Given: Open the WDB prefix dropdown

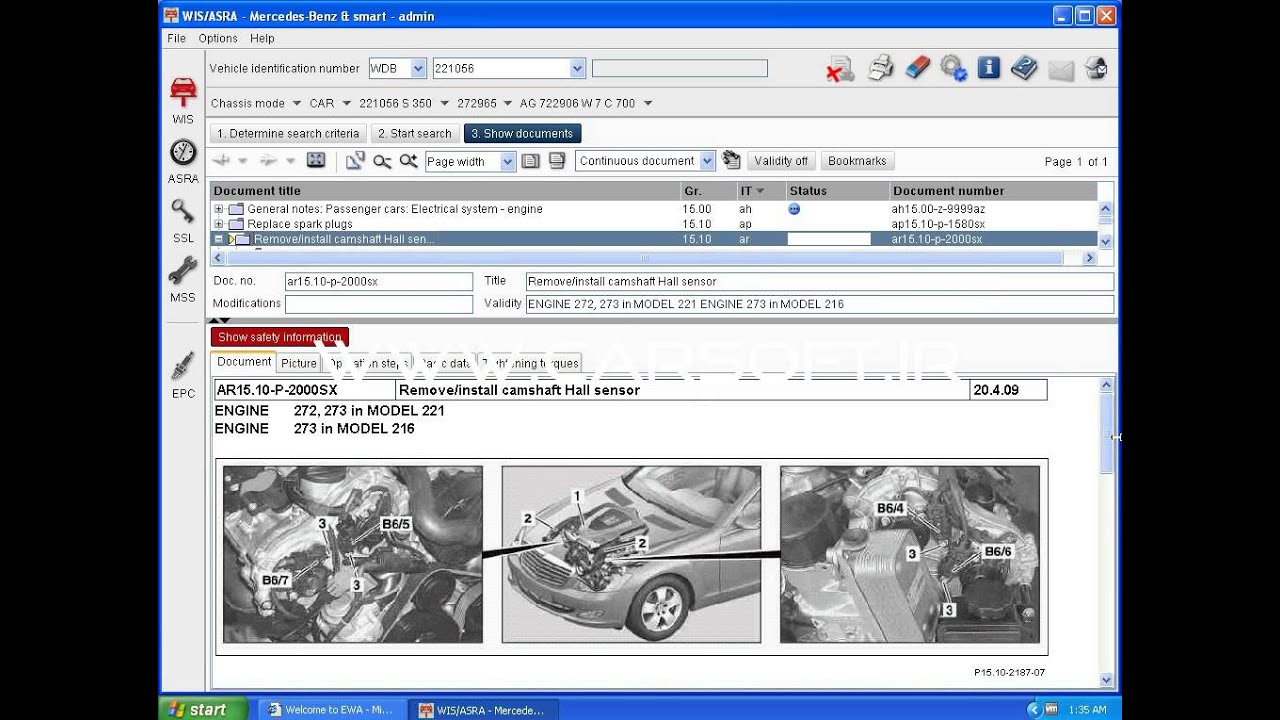Looking at the screenshot, I should [x=418, y=69].
